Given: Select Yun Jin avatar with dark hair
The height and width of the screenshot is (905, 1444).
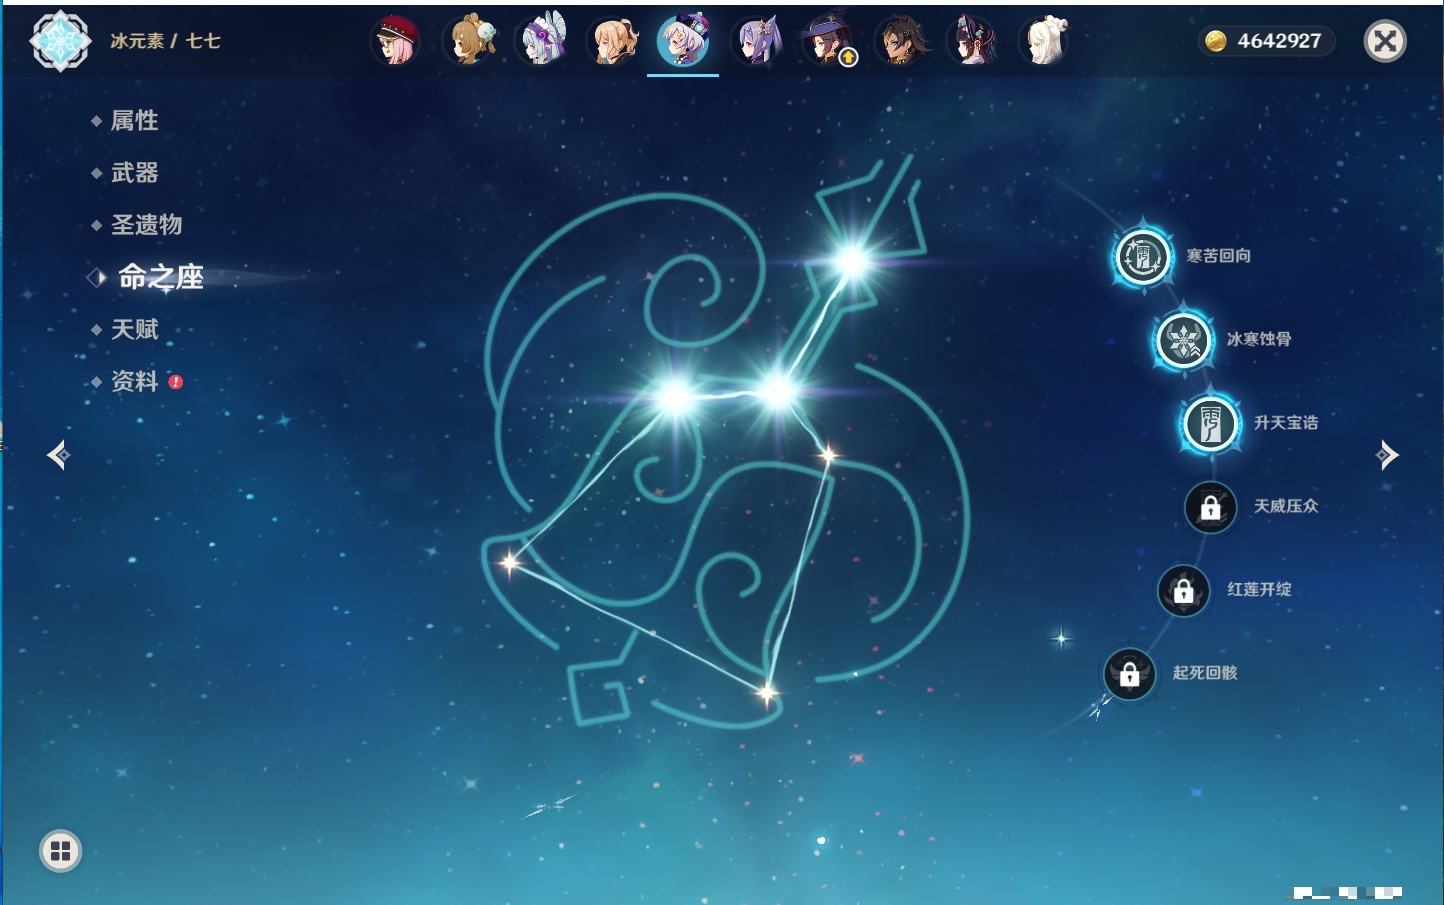Looking at the screenshot, I should (973, 41).
